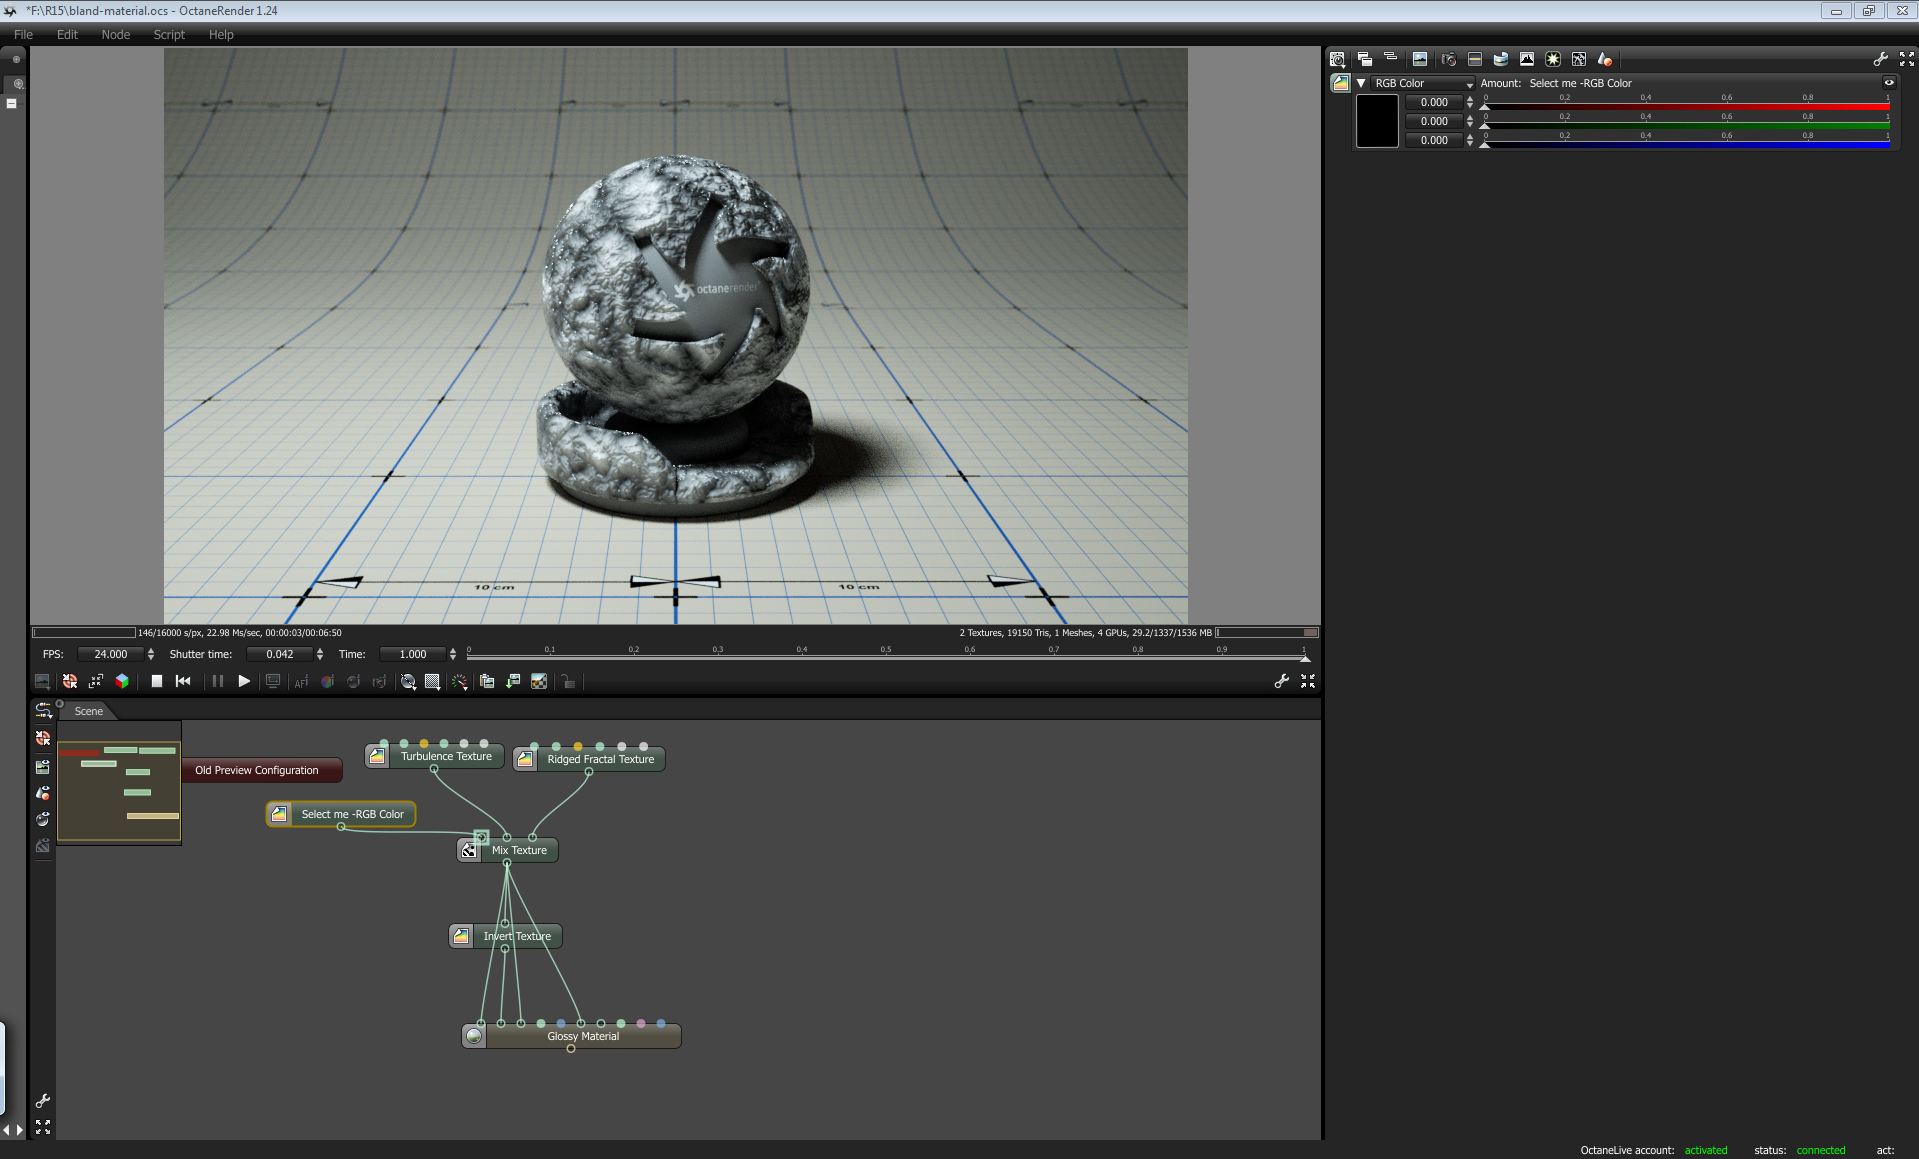Copy the render image to clipboard
The height and width of the screenshot is (1159, 1919).
click(487, 681)
